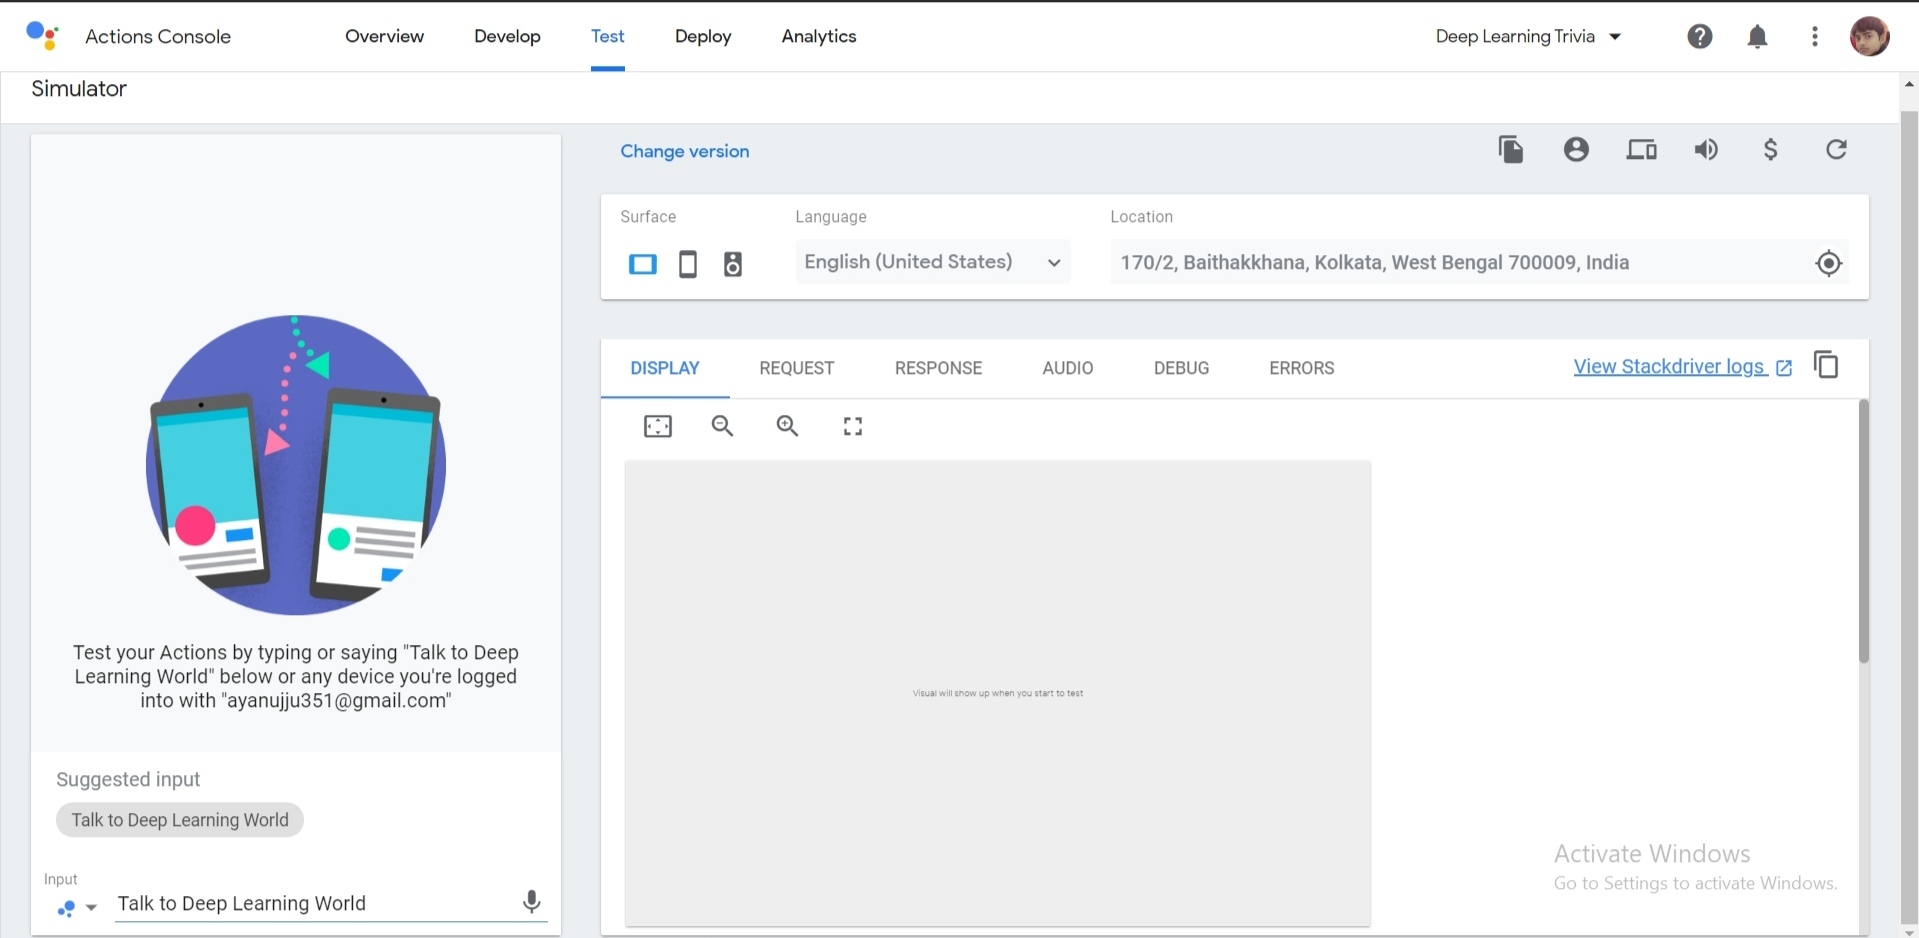Zoom in the display preview
The height and width of the screenshot is (938, 1919).
tap(788, 427)
